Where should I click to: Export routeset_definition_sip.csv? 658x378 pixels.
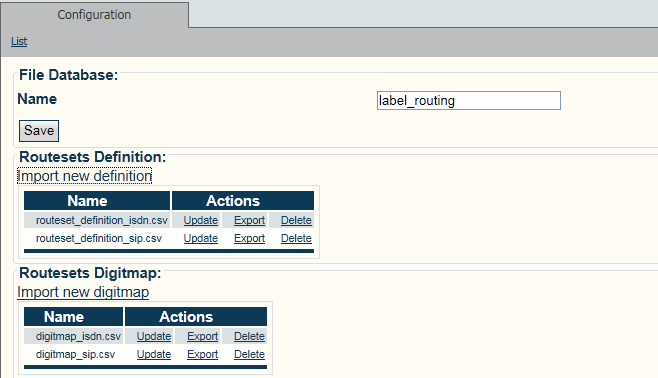[x=249, y=238]
